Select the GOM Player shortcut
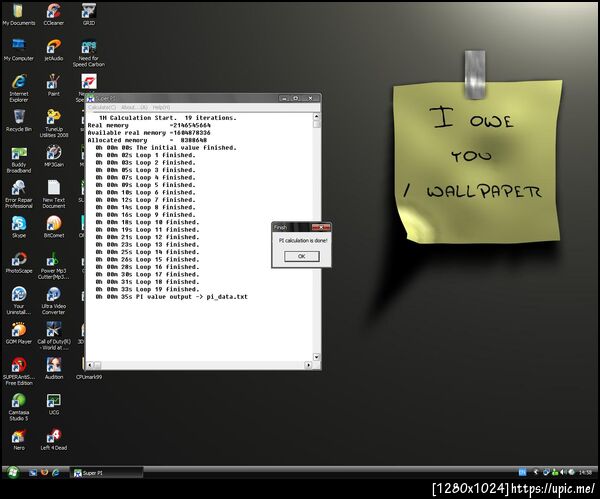Image resolution: width=600 pixels, height=499 pixels. [x=19, y=333]
